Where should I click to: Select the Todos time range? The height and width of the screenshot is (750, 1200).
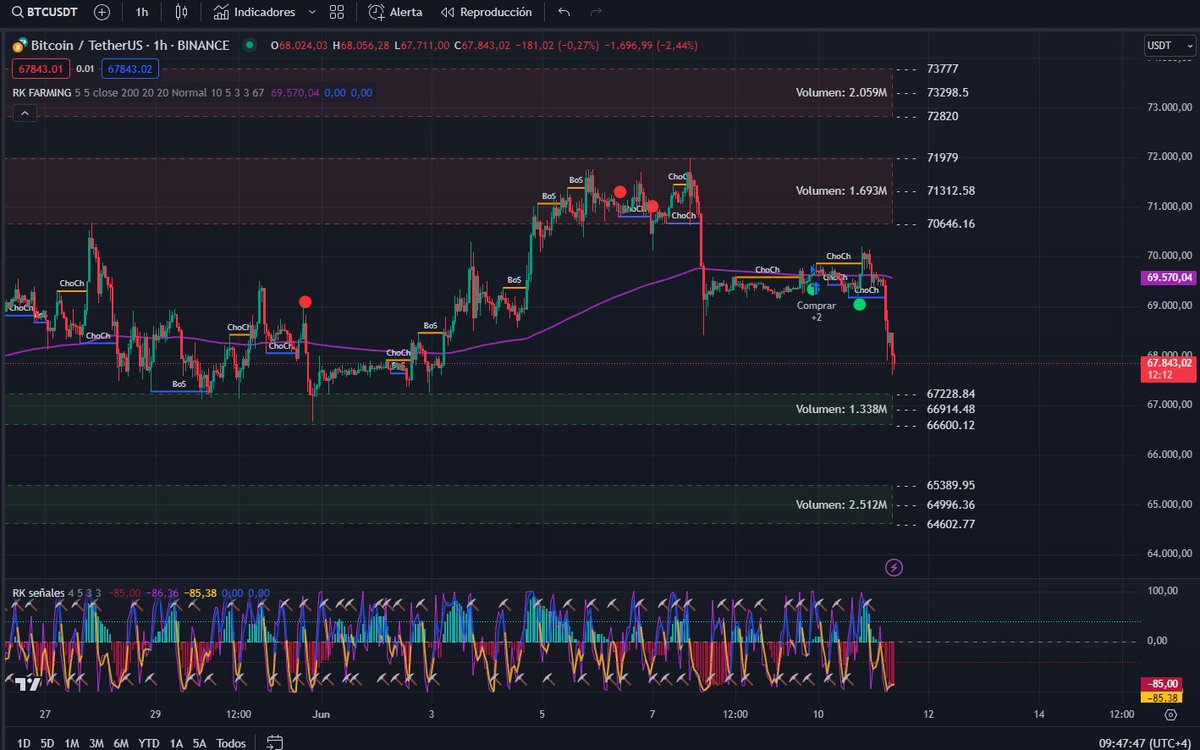click(x=231, y=743)
